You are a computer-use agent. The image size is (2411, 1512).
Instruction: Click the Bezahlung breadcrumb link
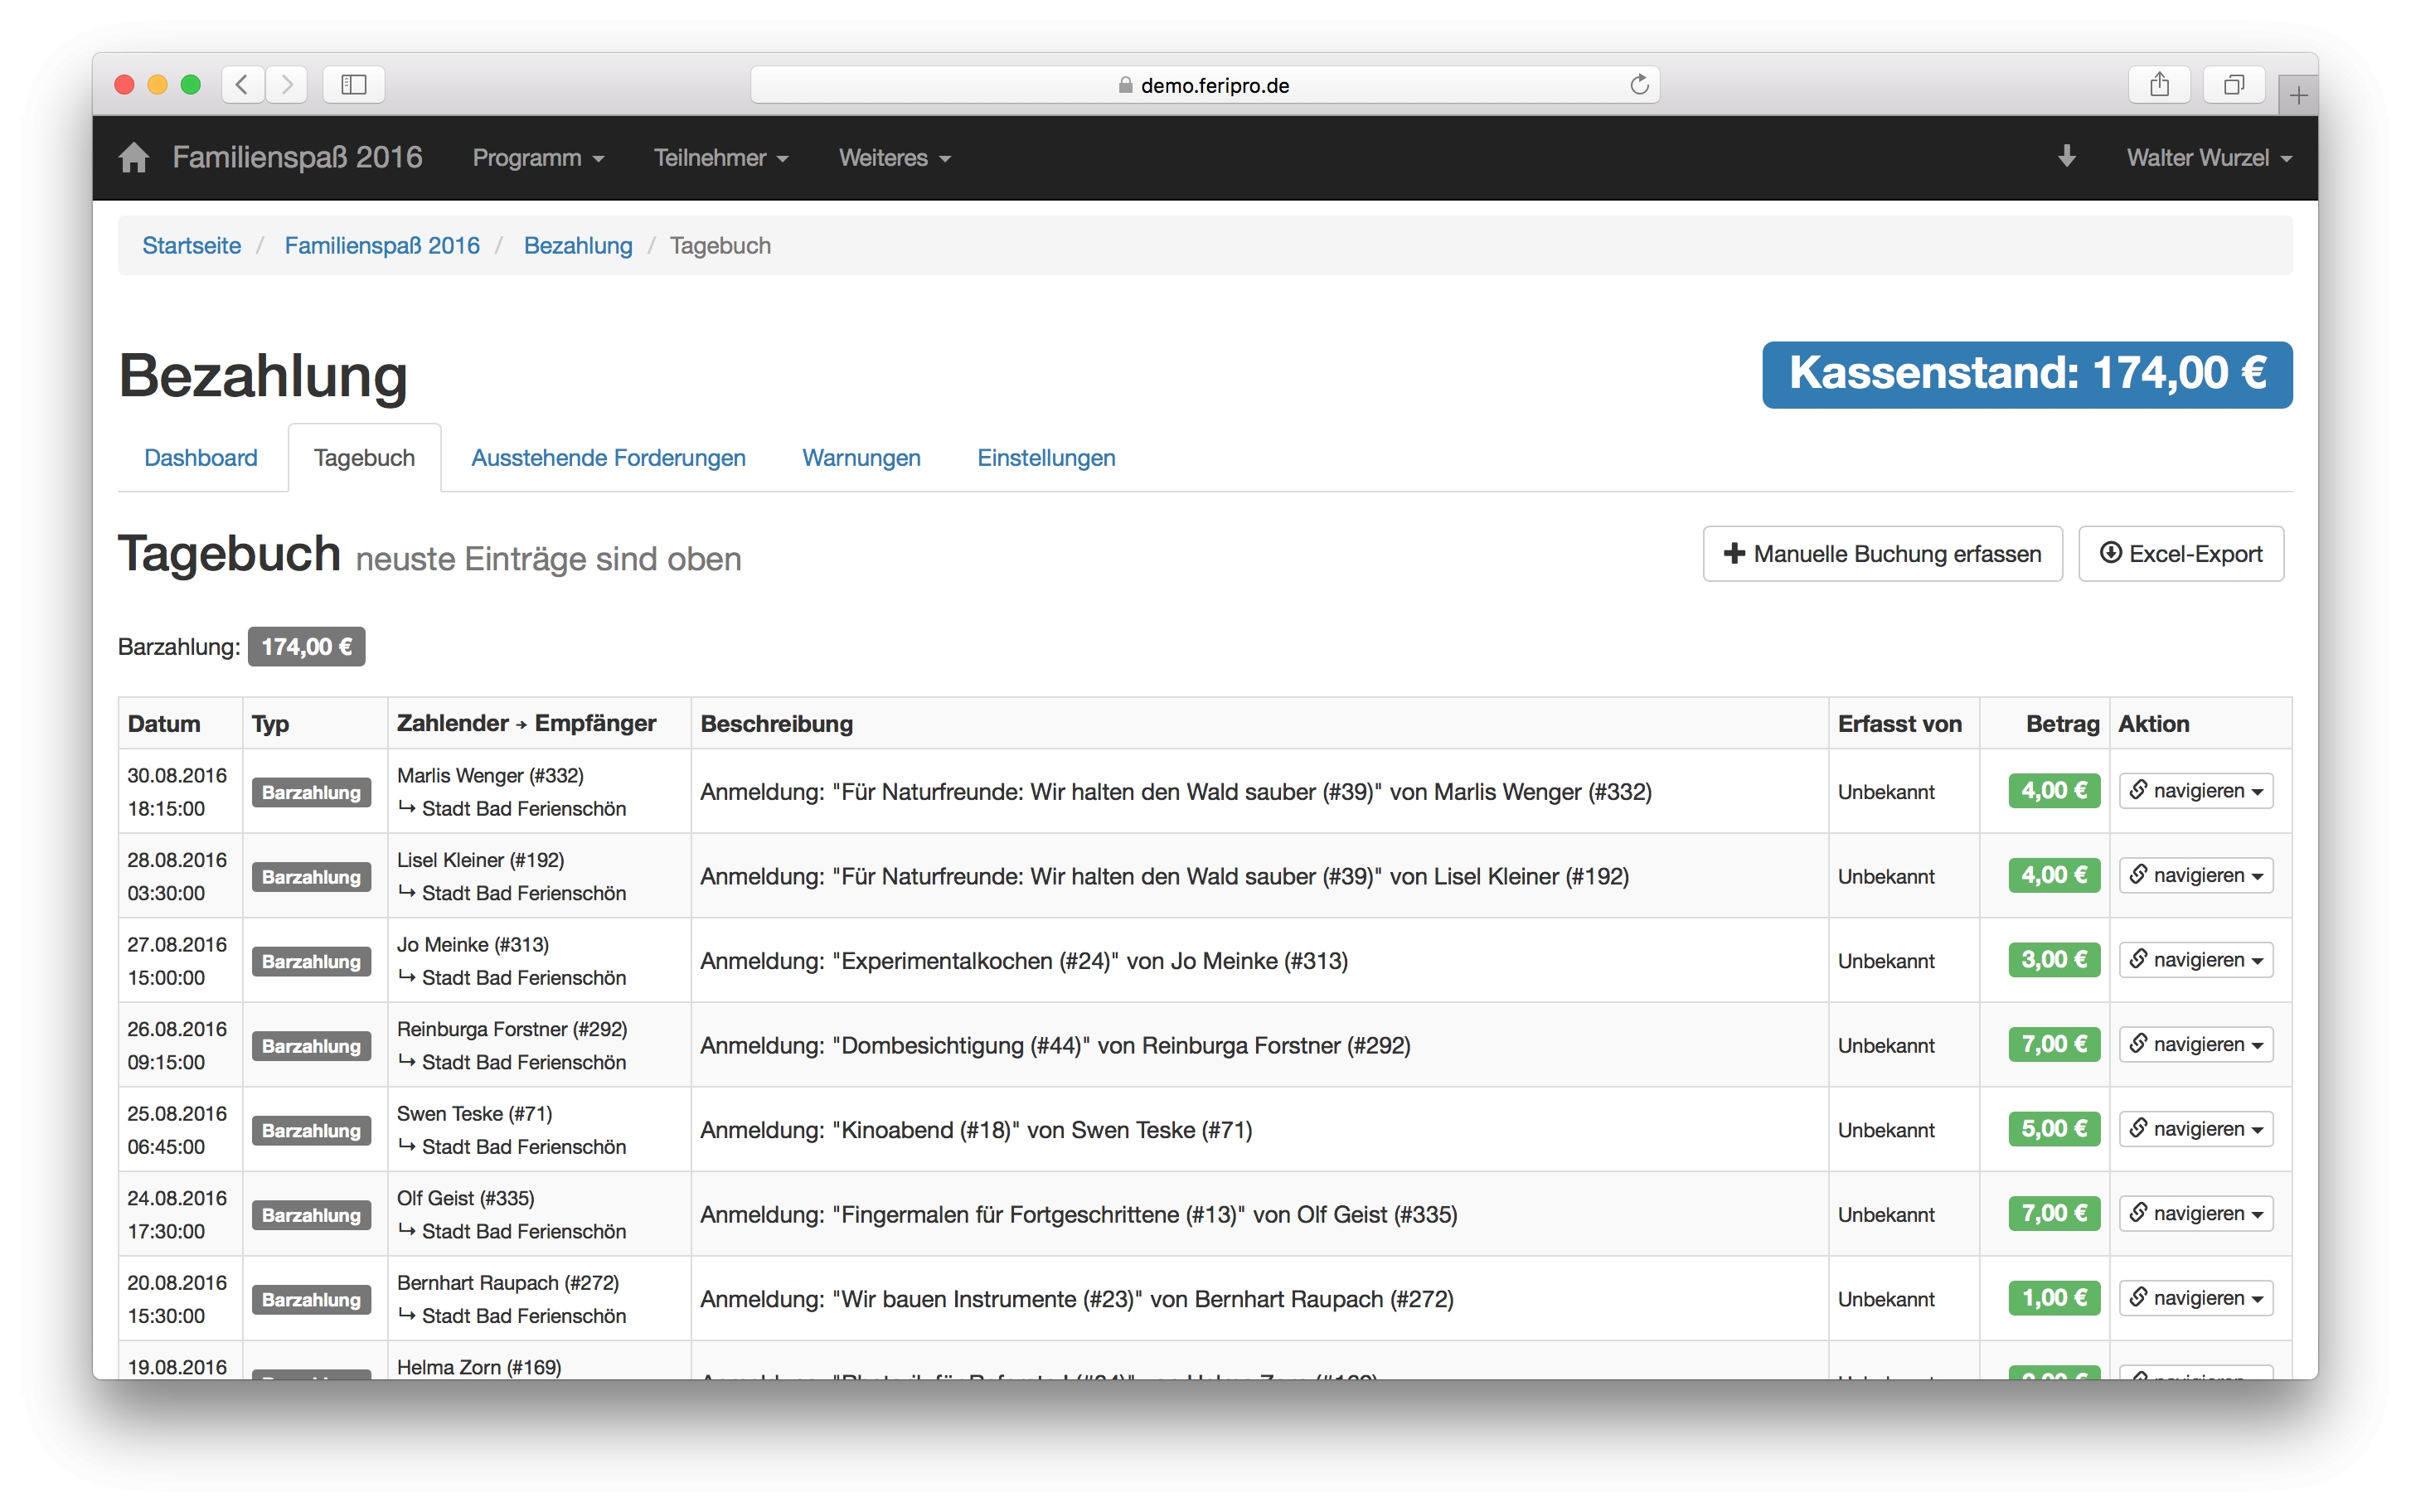(x=578, y=246)
